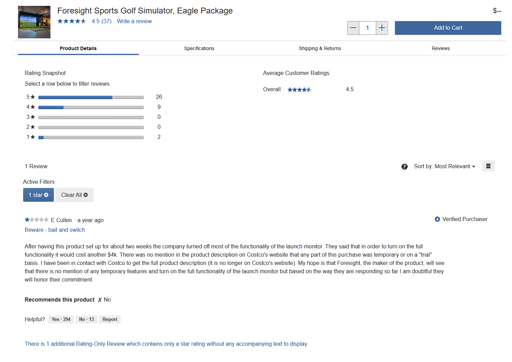Click the Verified Purchaser badge icon
Viewport: 512px width, 362px height.
[x=437, y=219]
